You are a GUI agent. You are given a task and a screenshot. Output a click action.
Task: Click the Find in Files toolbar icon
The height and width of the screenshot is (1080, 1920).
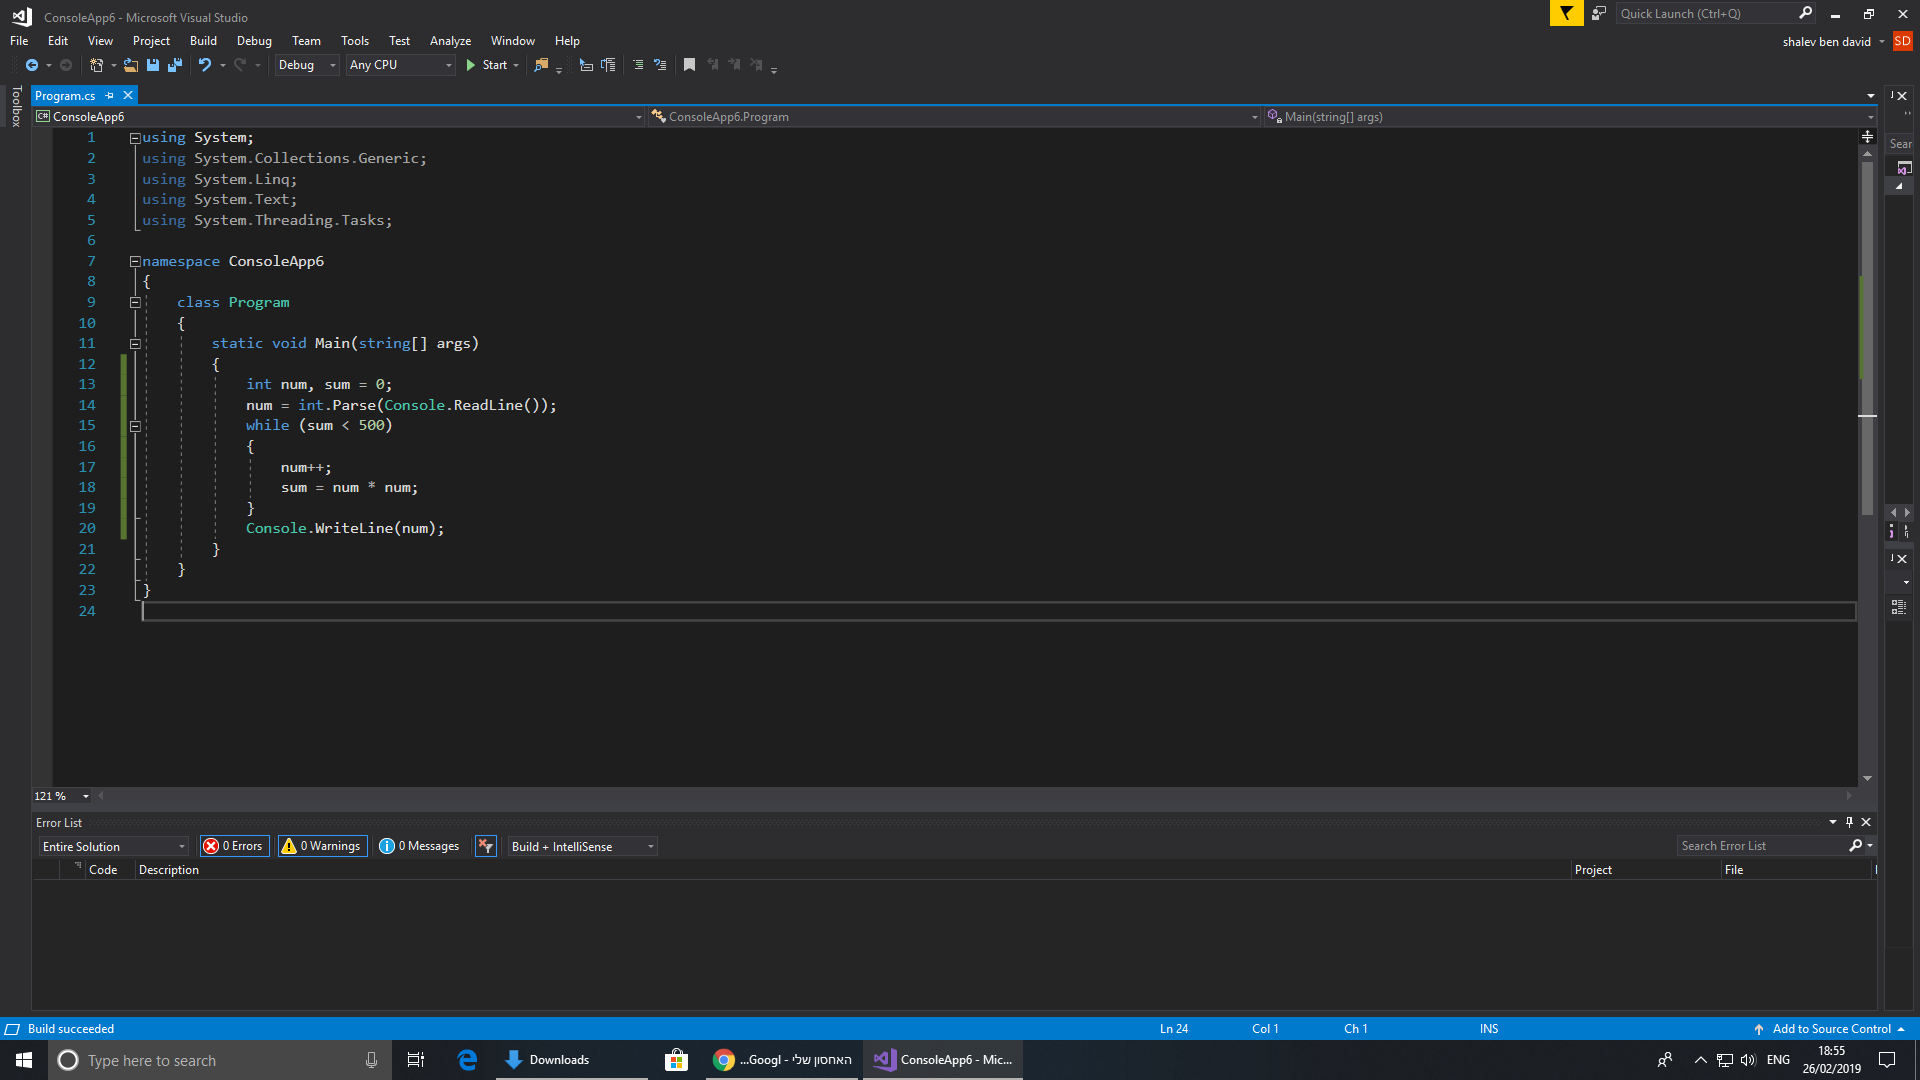click(541, 65)
